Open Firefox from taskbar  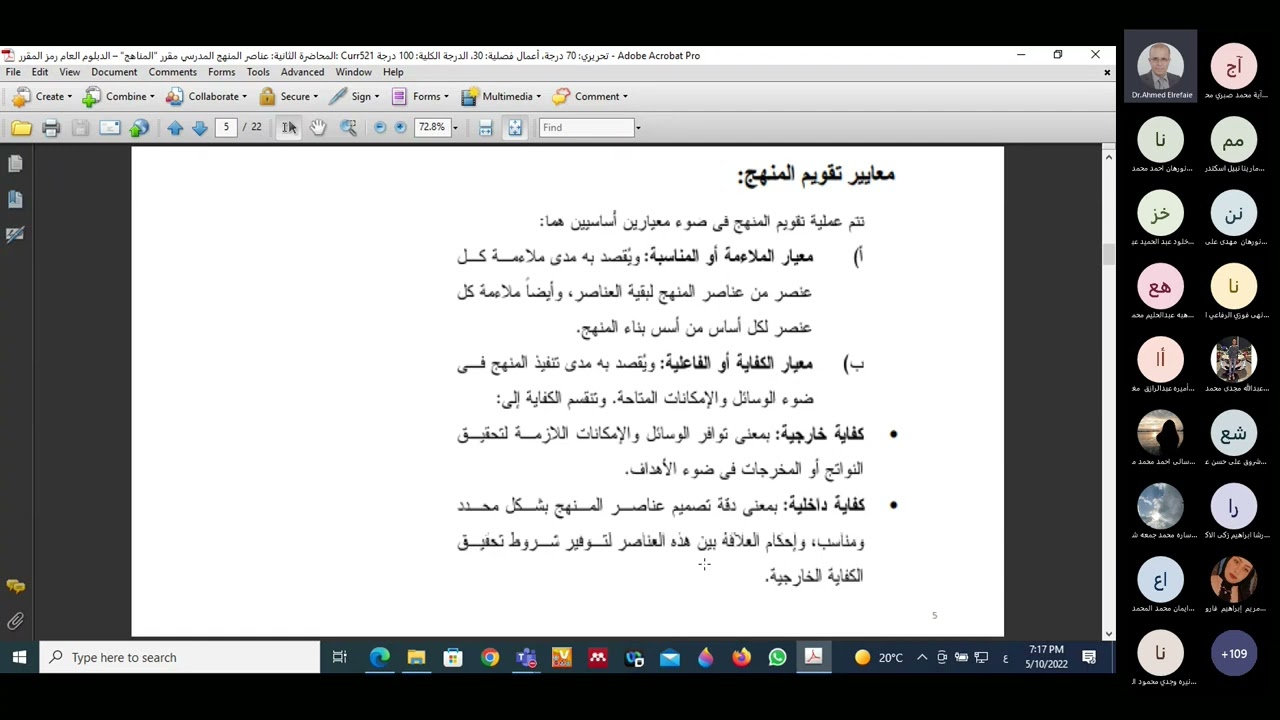pyautogui.click(x=742, y=657)
